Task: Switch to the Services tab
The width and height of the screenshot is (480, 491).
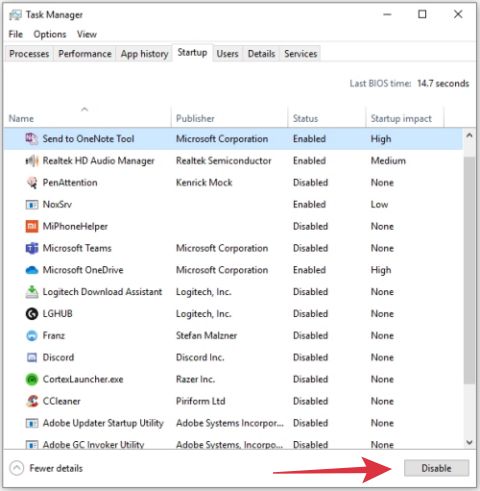Action: point(300,54)
